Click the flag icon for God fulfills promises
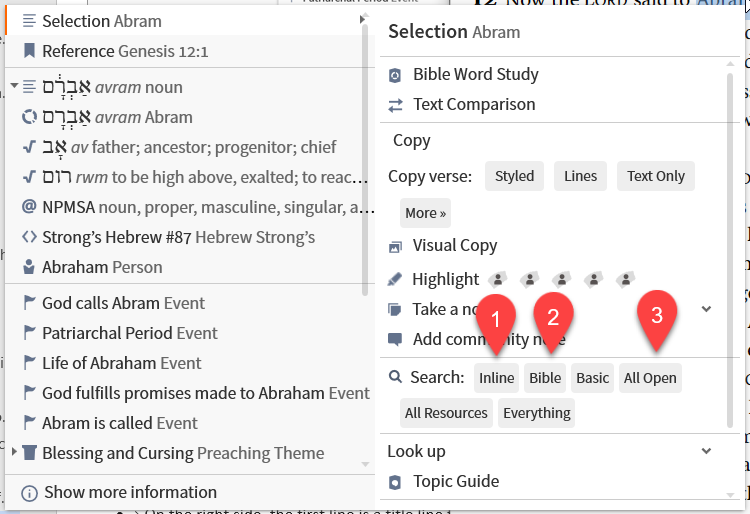 (29, 393)
